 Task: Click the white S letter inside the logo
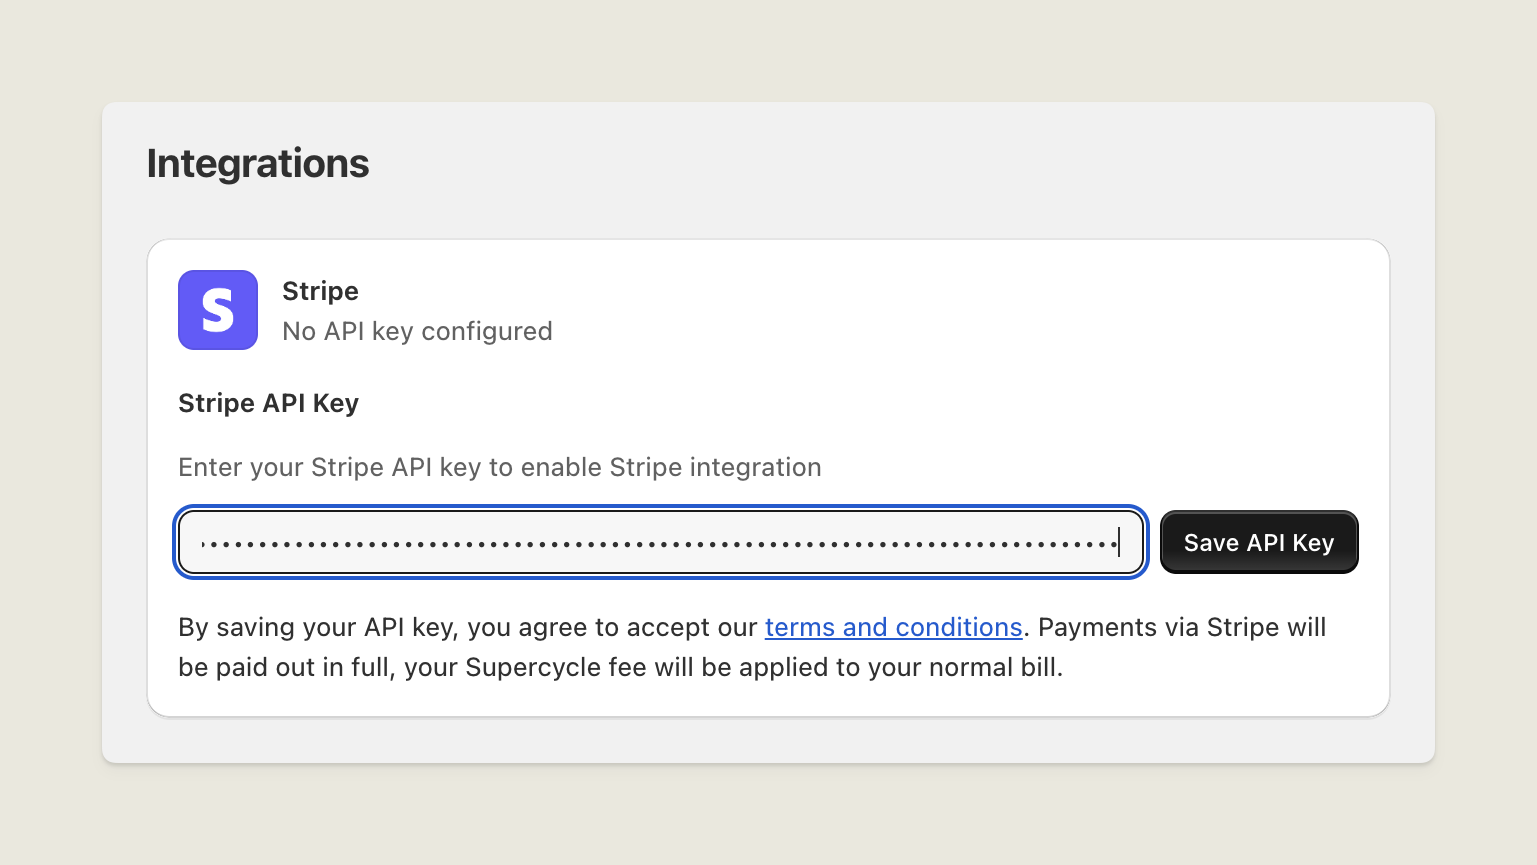pyautogui.click(x=218, y=310)
